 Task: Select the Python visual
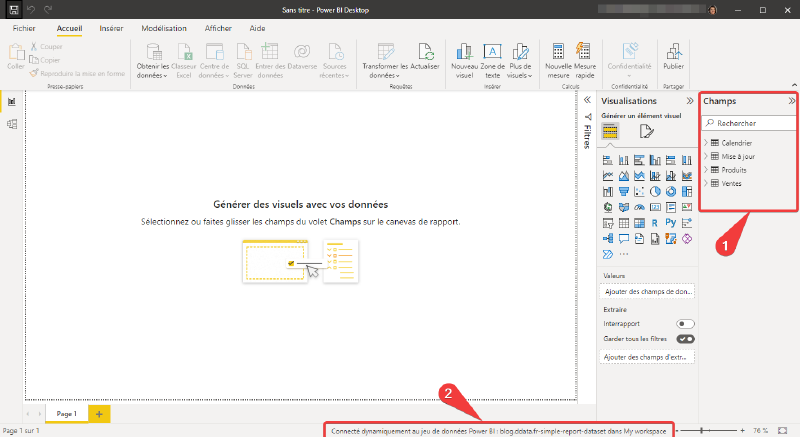click(x=671, y=223)
